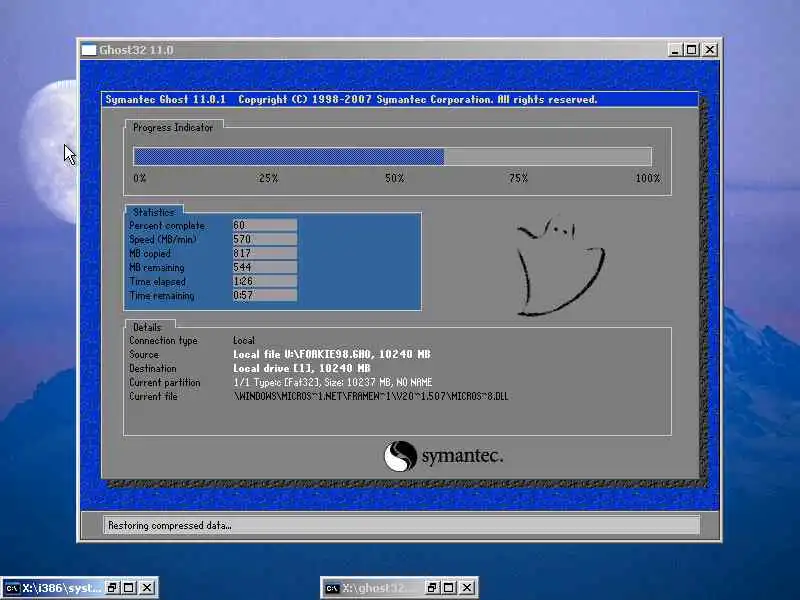The image size is (800, 600).
Task: Click the Destination Local drive [1] text
Action: (302, 368)
